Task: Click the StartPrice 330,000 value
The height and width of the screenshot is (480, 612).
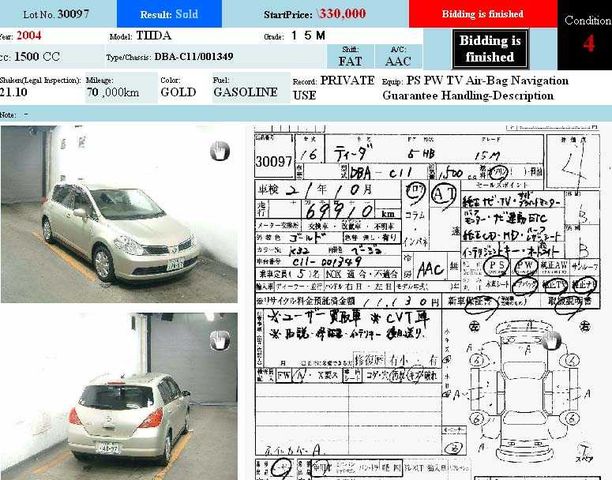Action: click(x=342, y=14)
